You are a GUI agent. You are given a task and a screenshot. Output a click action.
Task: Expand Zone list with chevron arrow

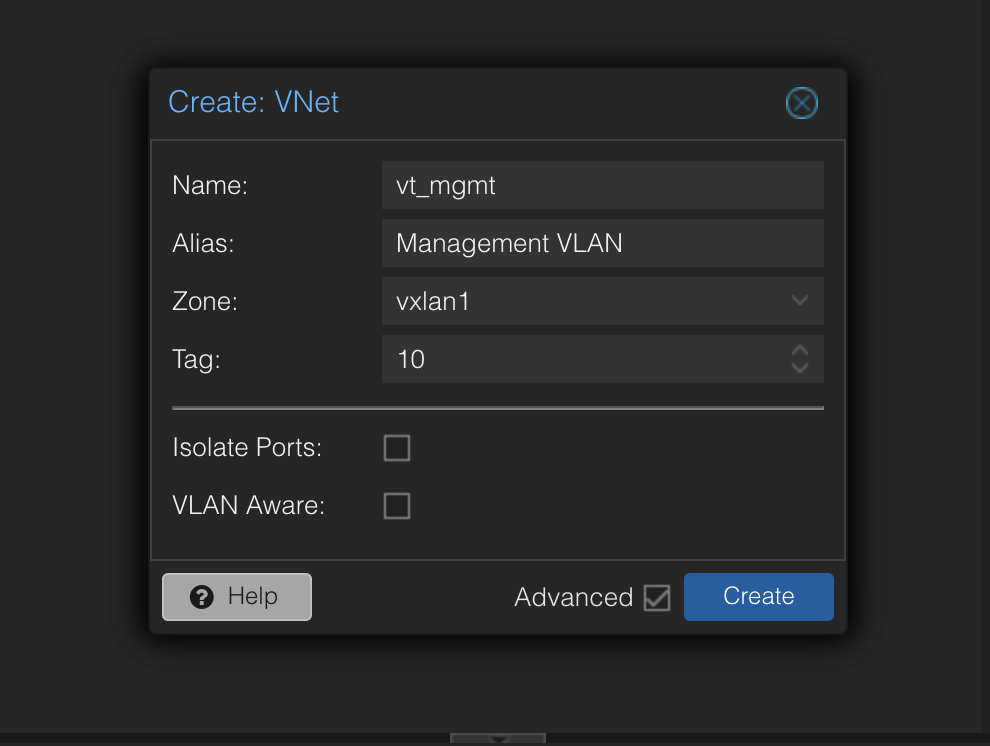(x=799, y=300)
